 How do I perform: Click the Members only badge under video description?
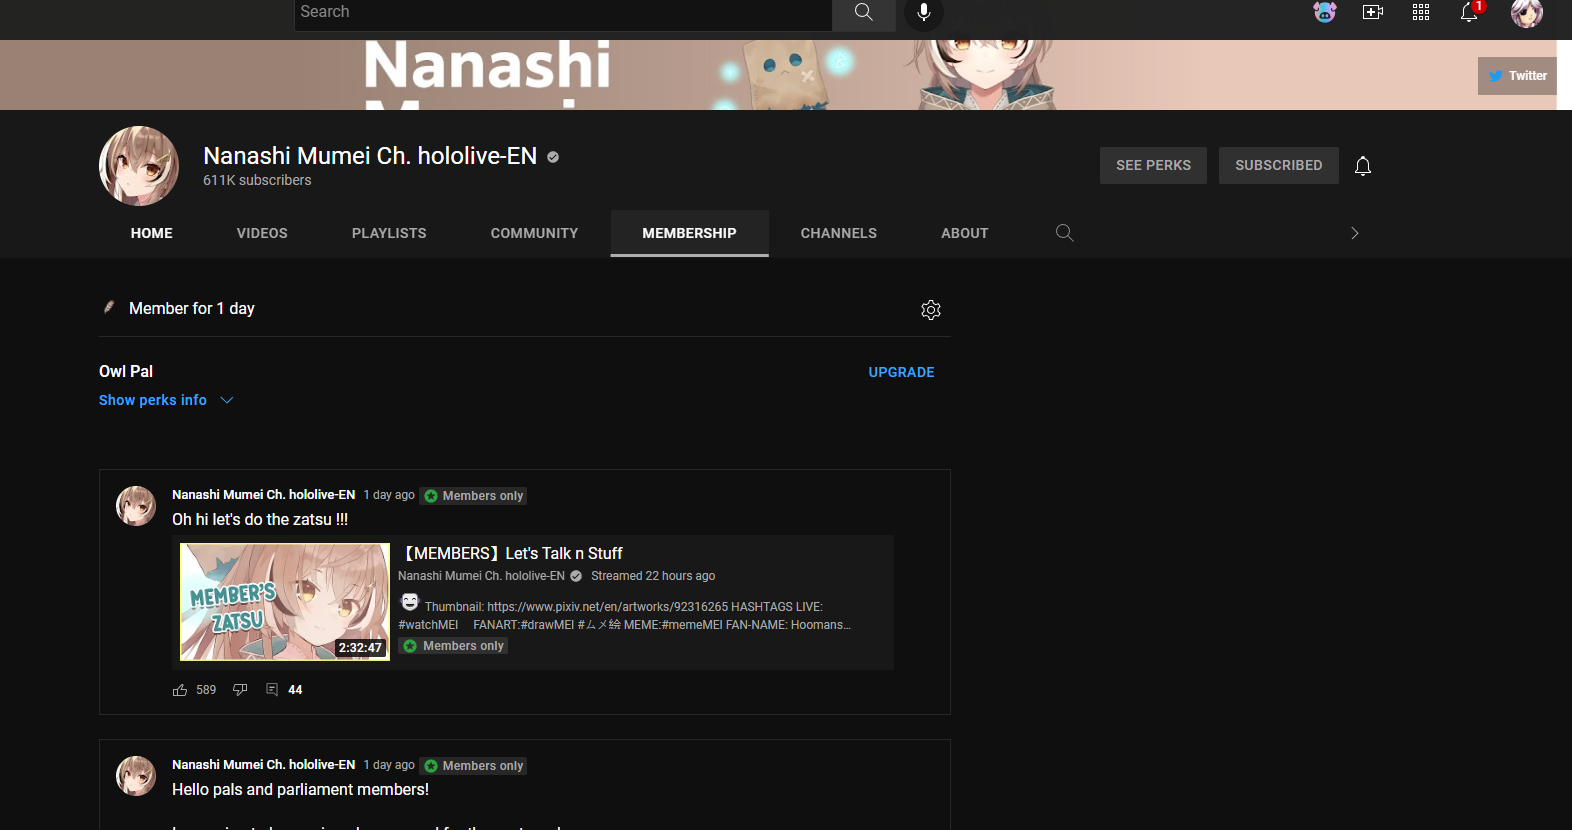pyautogui.click(x=453, y=646)
